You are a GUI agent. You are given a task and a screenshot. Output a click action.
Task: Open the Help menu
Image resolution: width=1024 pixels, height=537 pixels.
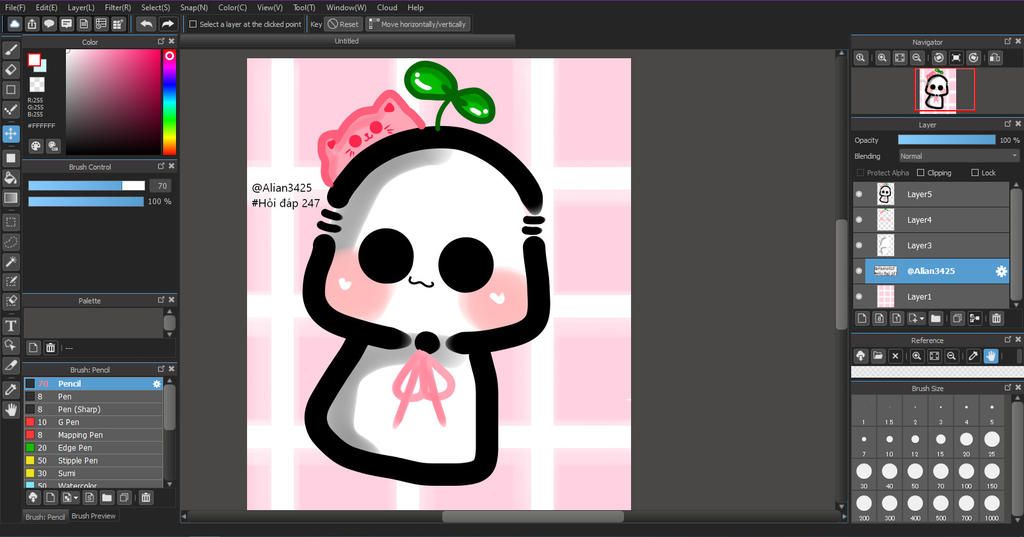pyautogui.click(x=415, y=7)
